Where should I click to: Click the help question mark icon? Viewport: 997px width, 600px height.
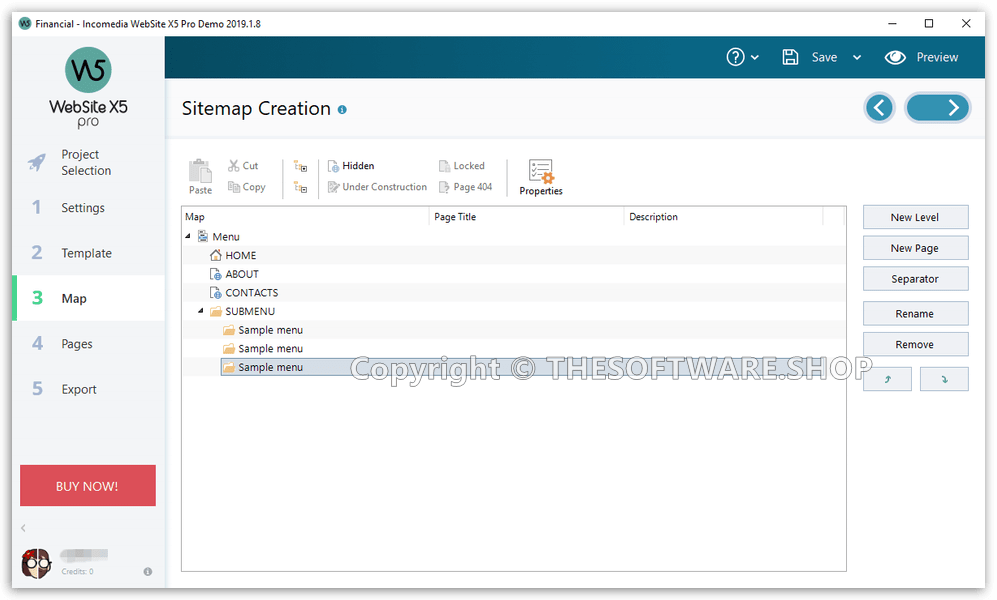735,57
